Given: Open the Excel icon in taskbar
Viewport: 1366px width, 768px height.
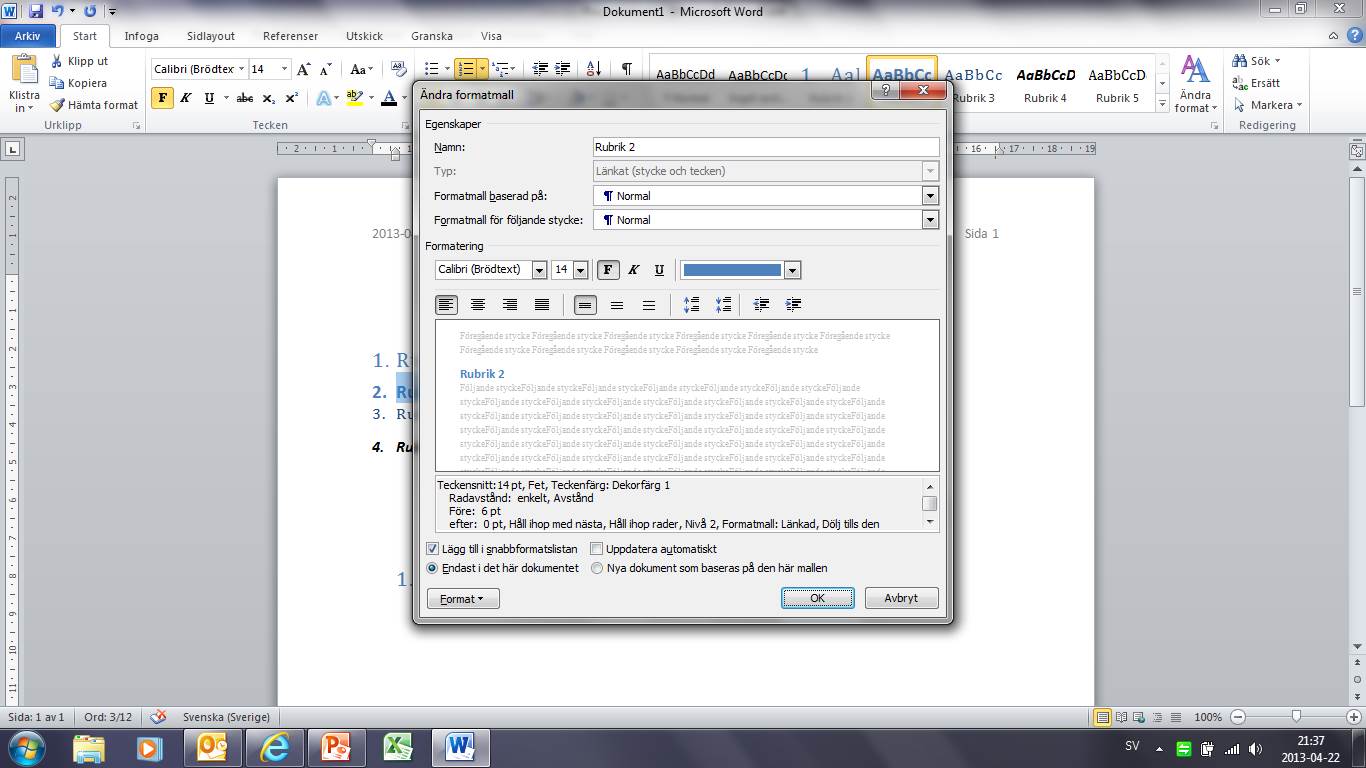Looking at the screenshot, I should (399, 747).
